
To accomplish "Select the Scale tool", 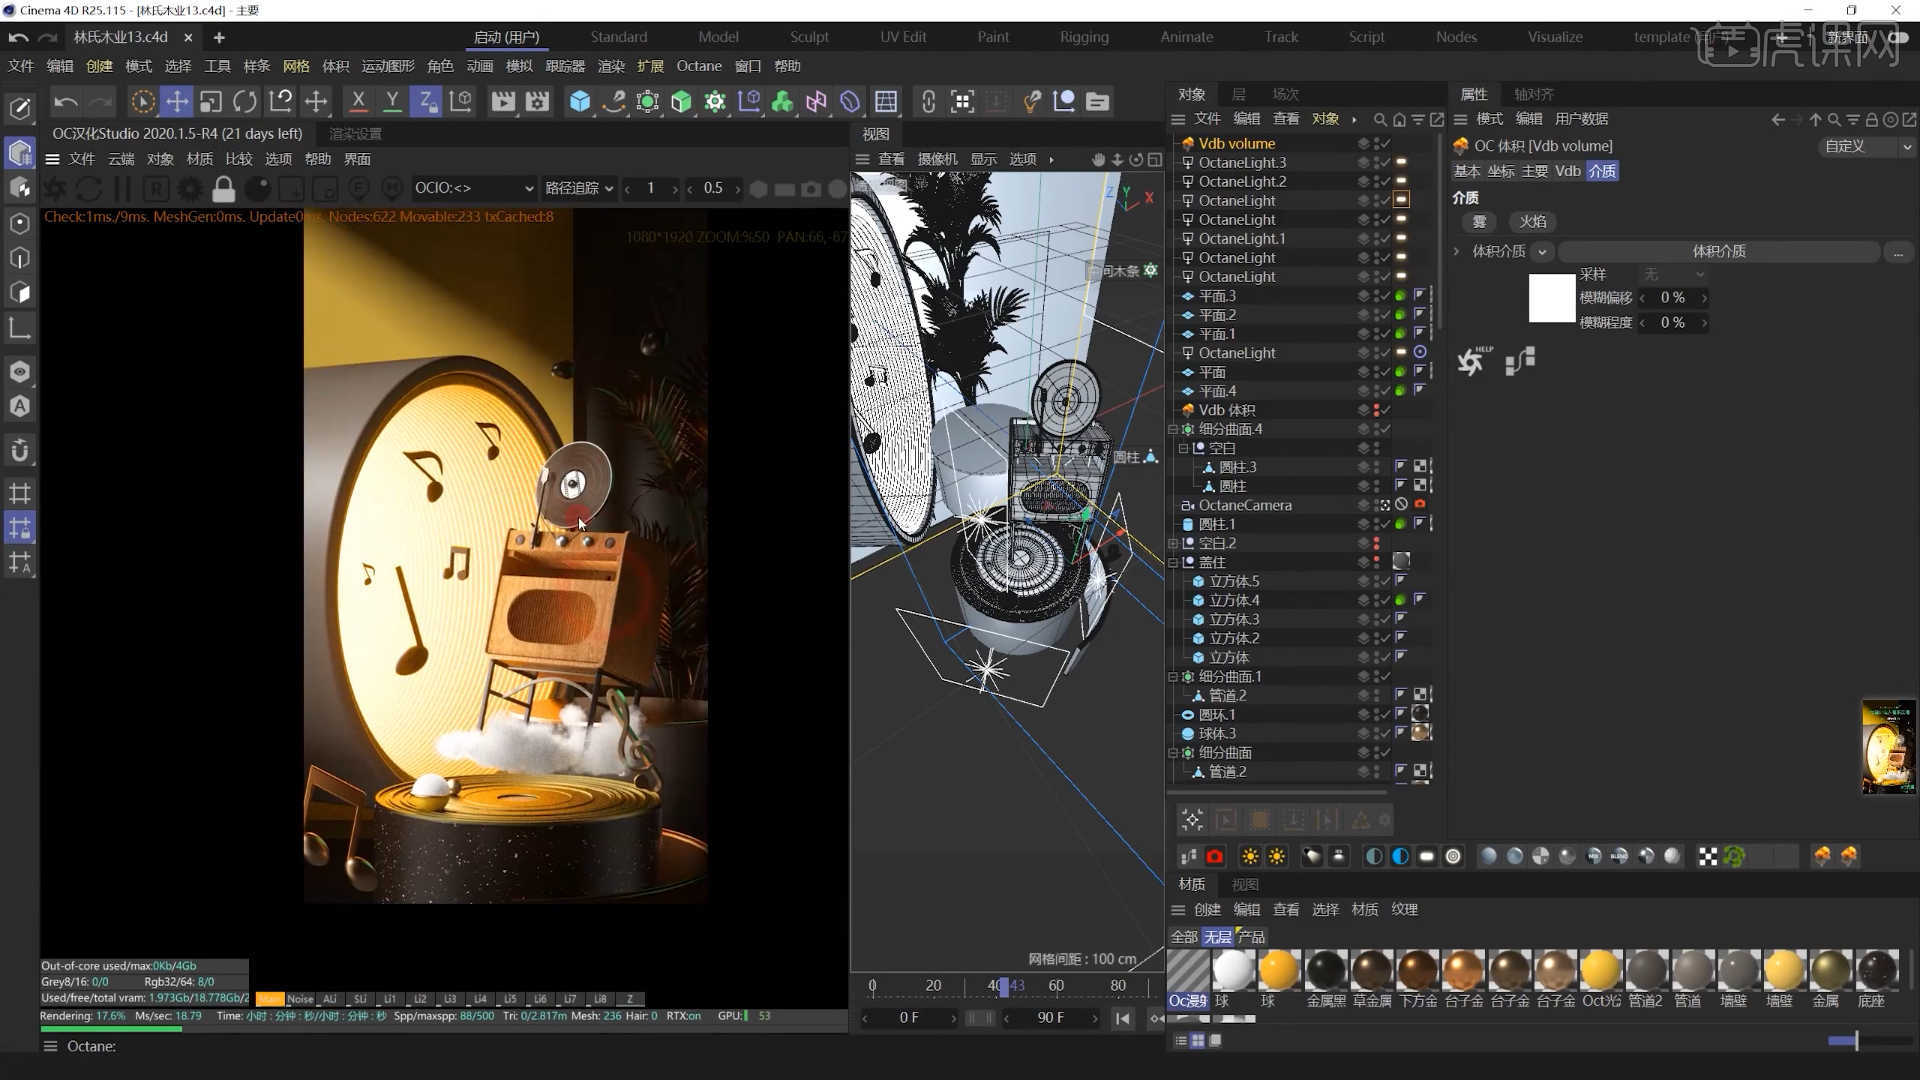I will coord(210,101).
